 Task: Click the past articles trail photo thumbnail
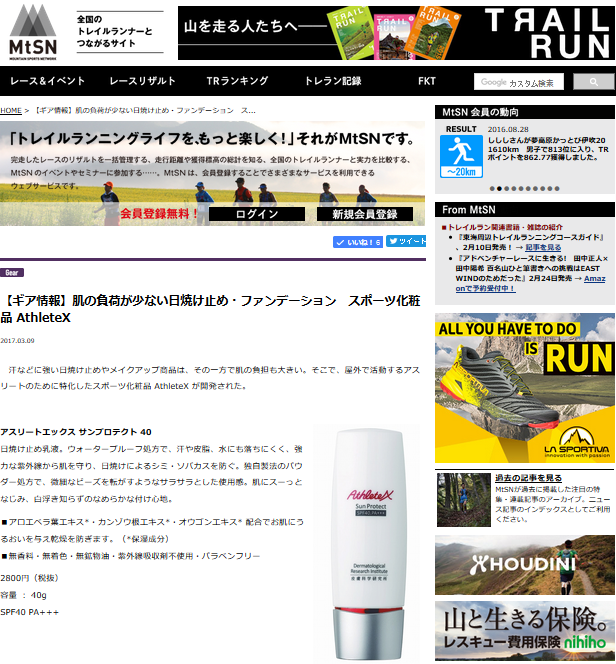(x=464, y=500)
